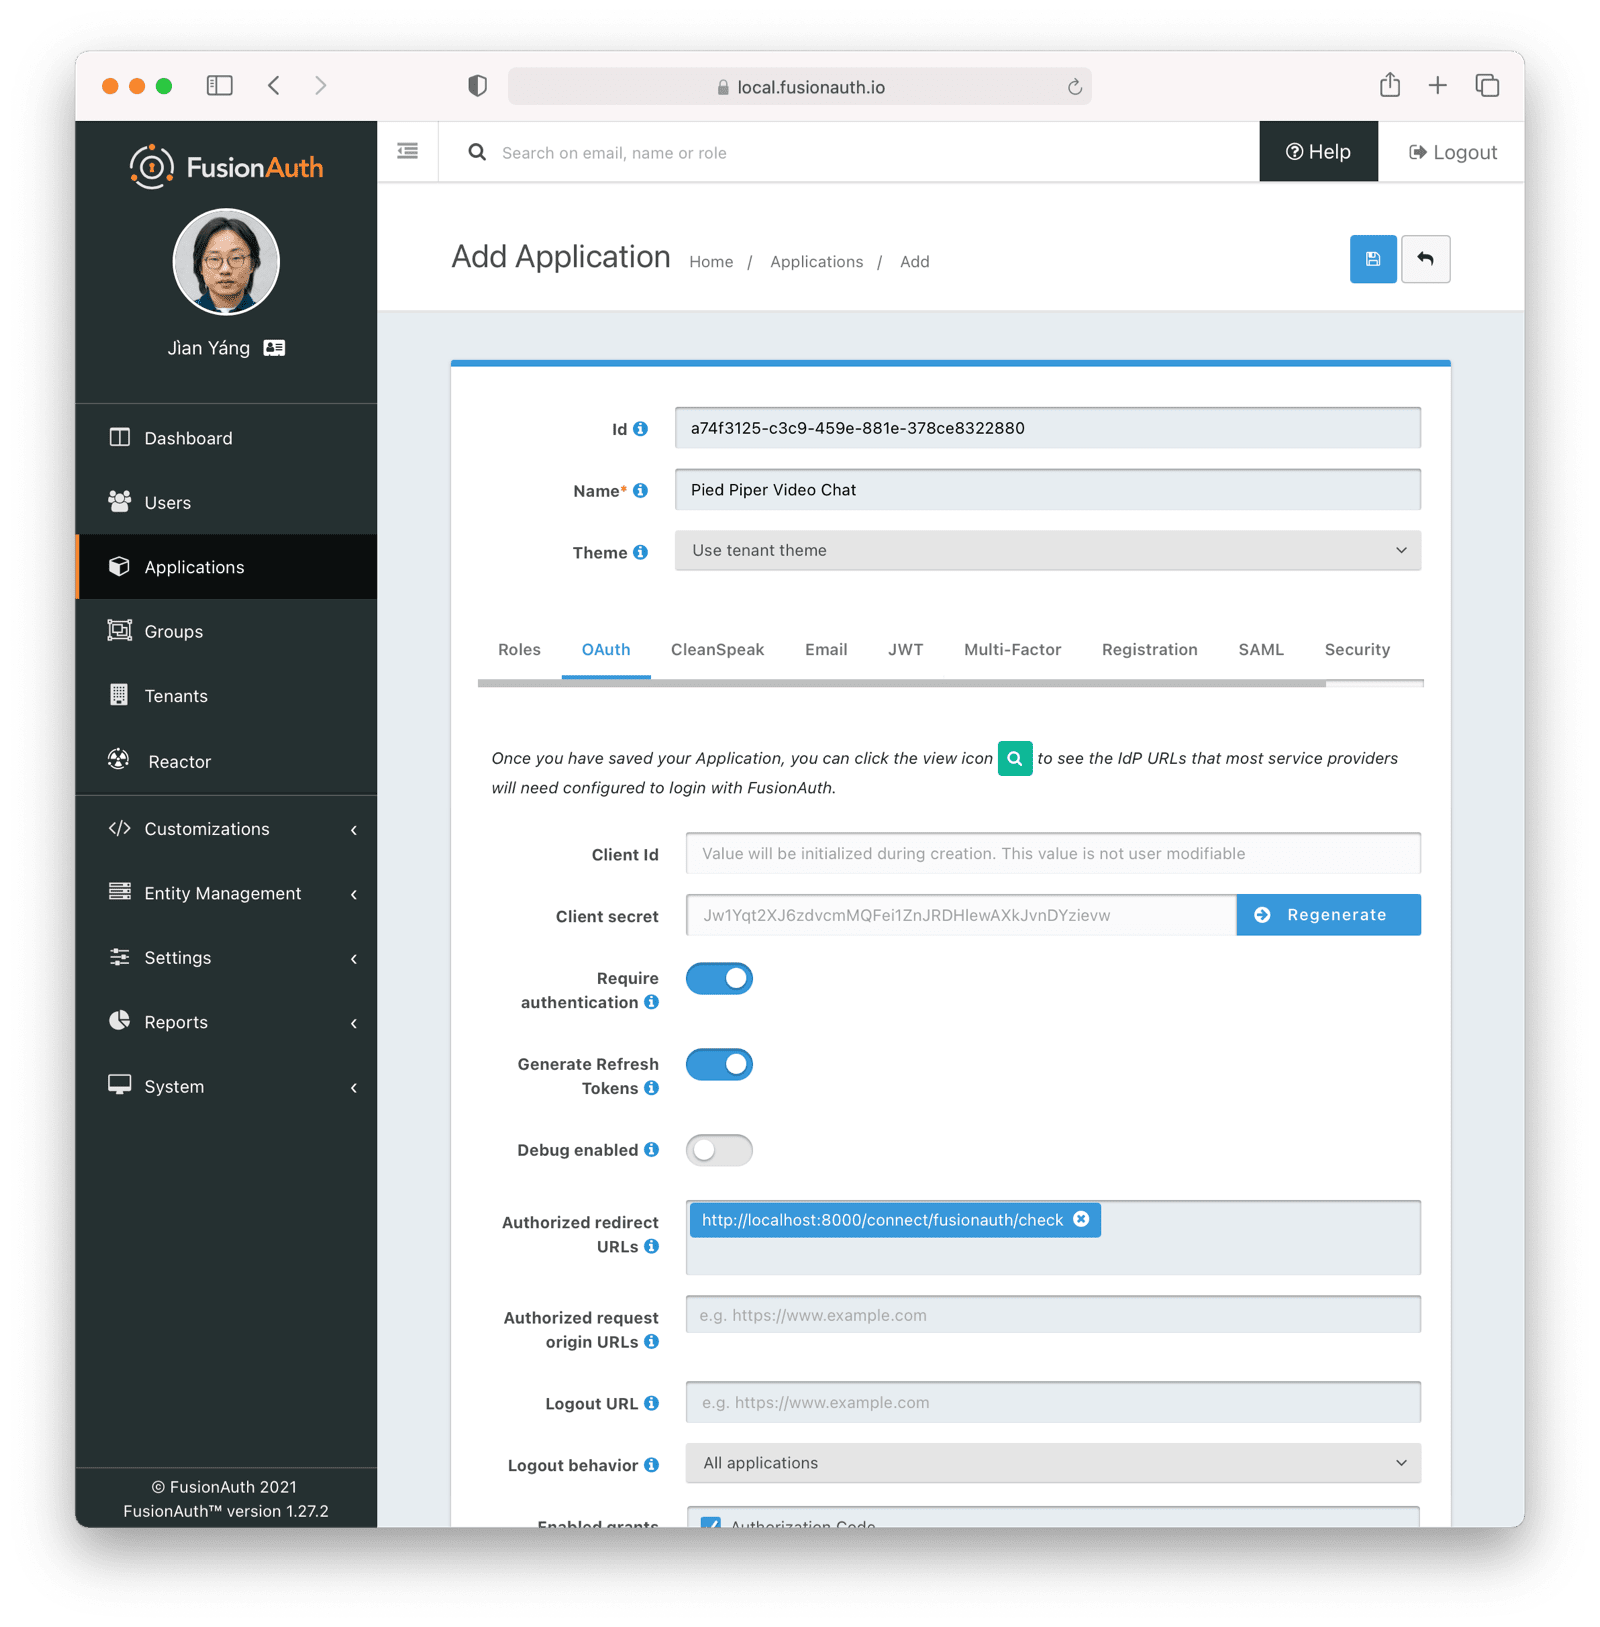
Task: Click the tab strip horizontal scrollbar
Action: (902, 684)
